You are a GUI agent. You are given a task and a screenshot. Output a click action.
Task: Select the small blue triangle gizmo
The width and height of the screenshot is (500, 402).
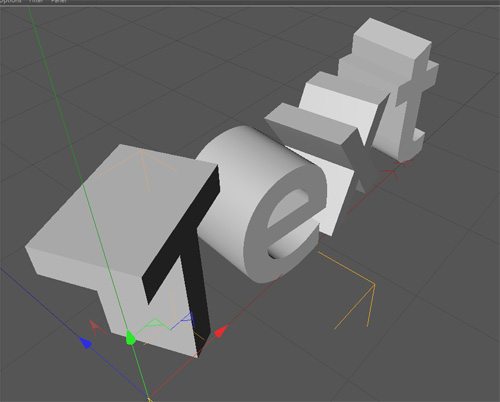coord(188,317)
